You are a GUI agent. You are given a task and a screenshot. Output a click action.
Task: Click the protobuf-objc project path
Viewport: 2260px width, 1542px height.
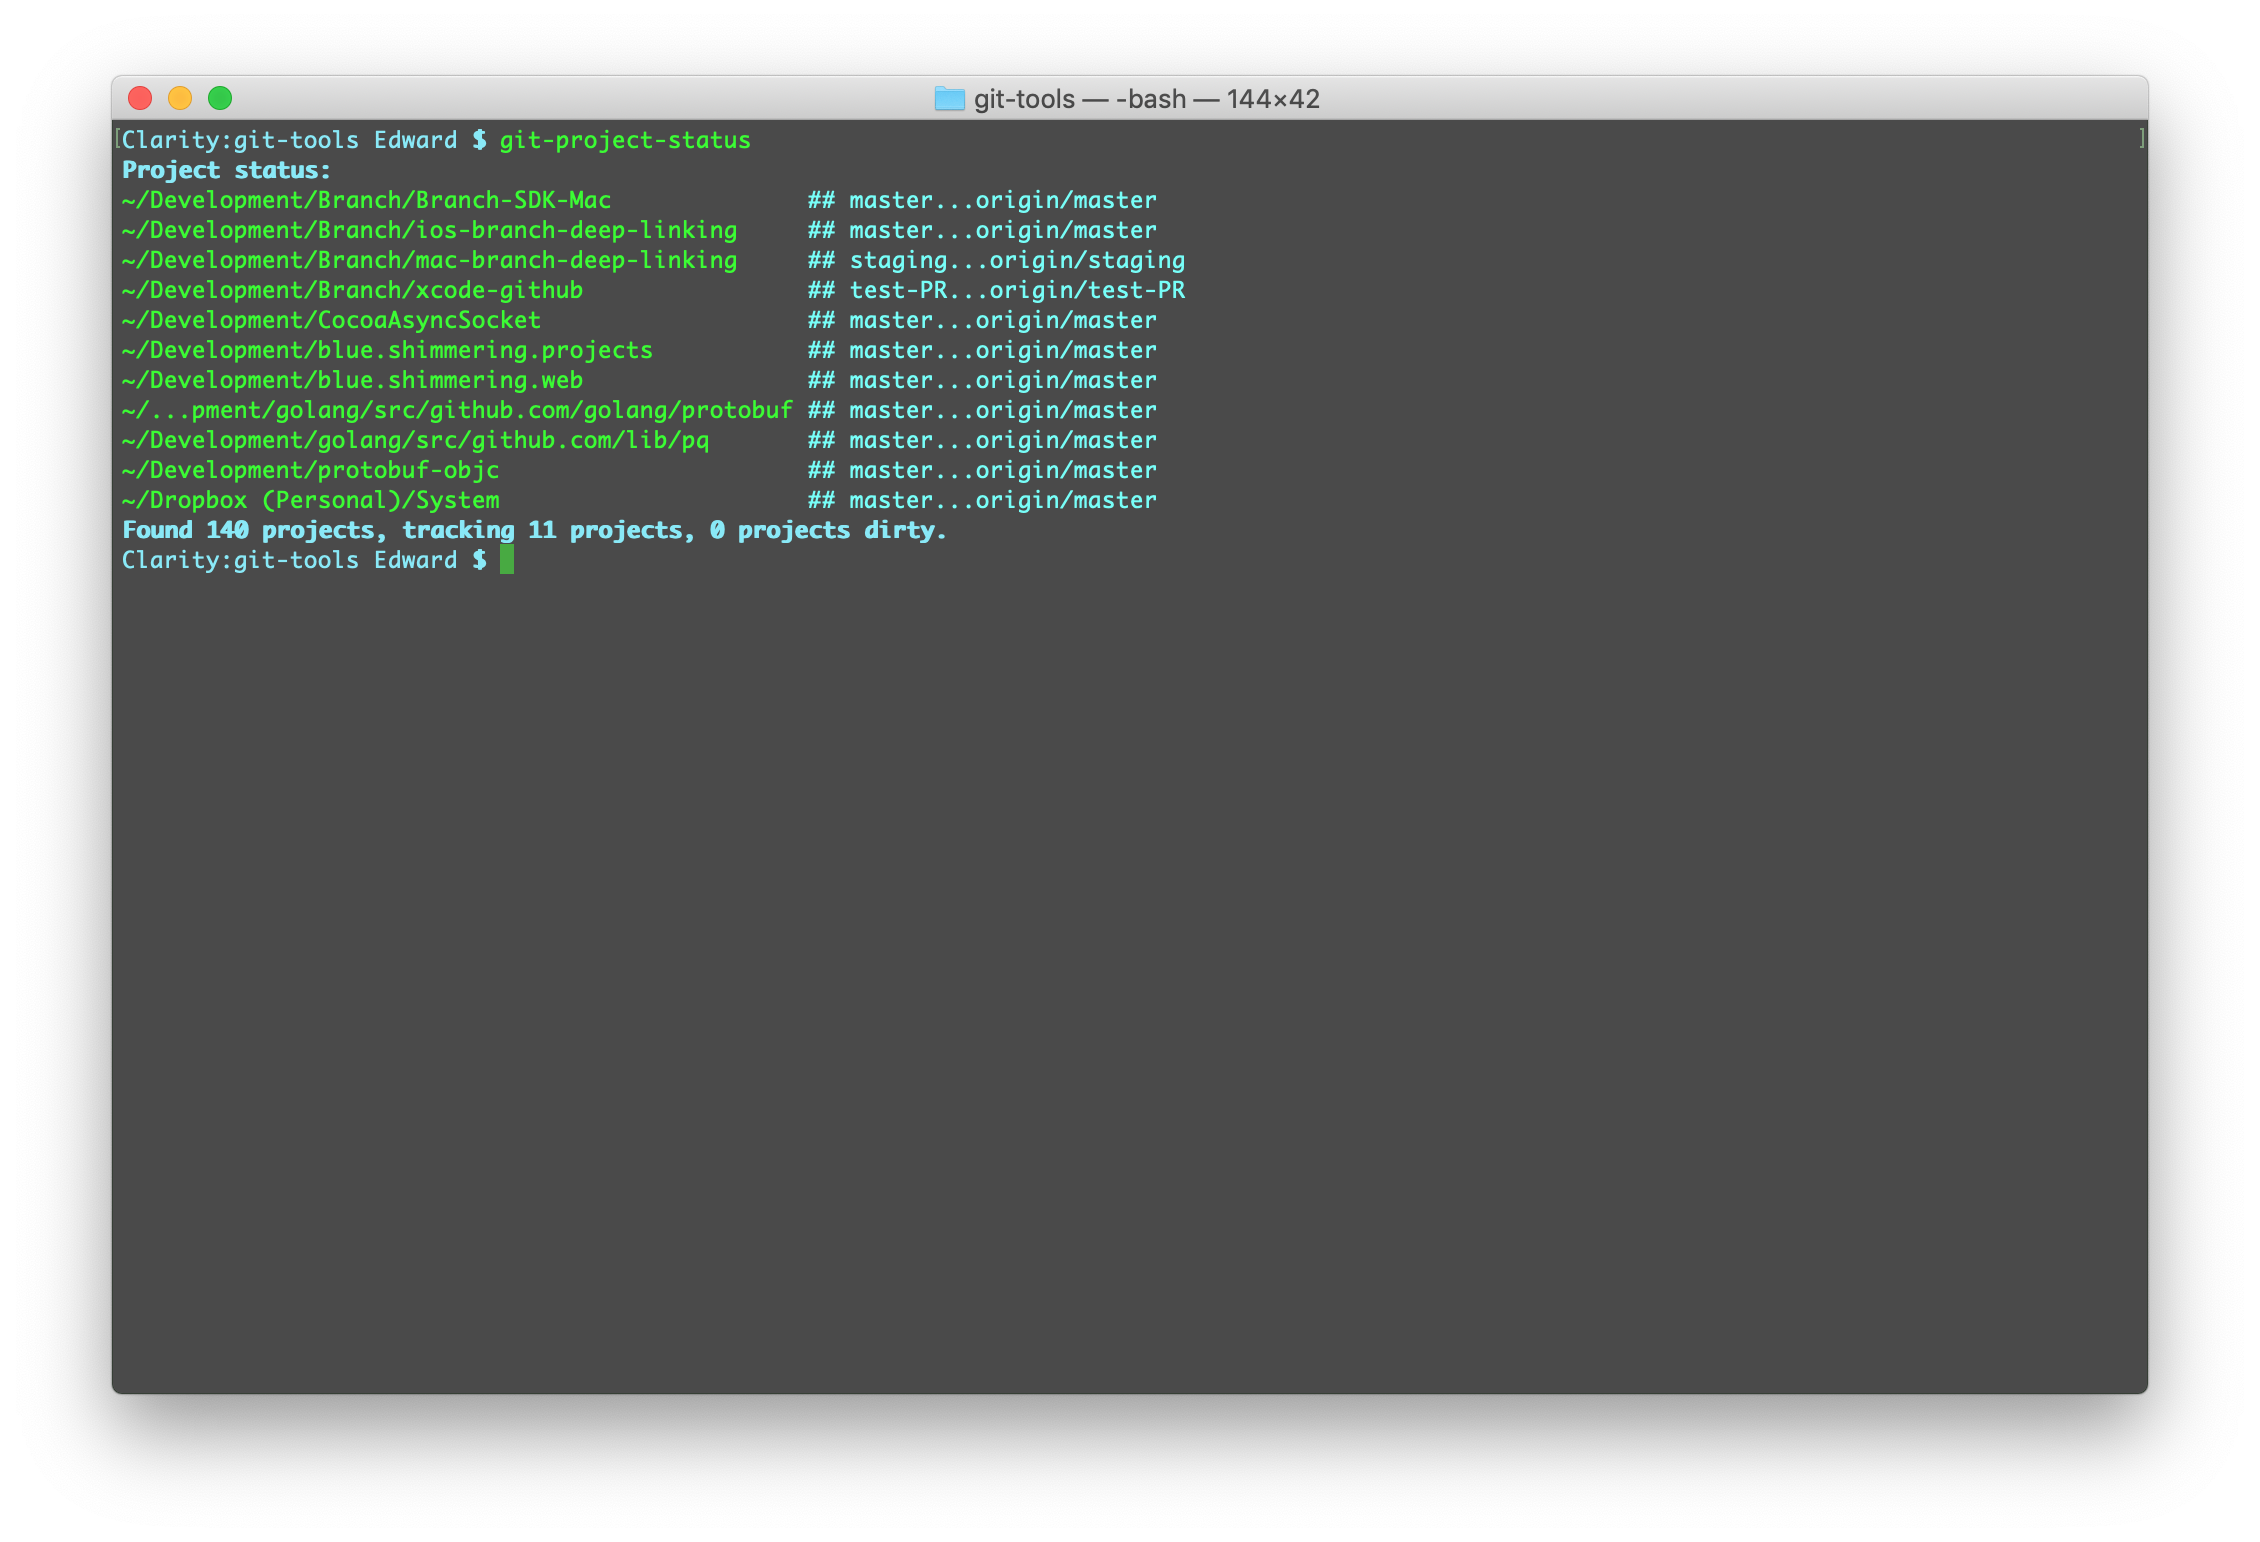[x=310, y=470]
